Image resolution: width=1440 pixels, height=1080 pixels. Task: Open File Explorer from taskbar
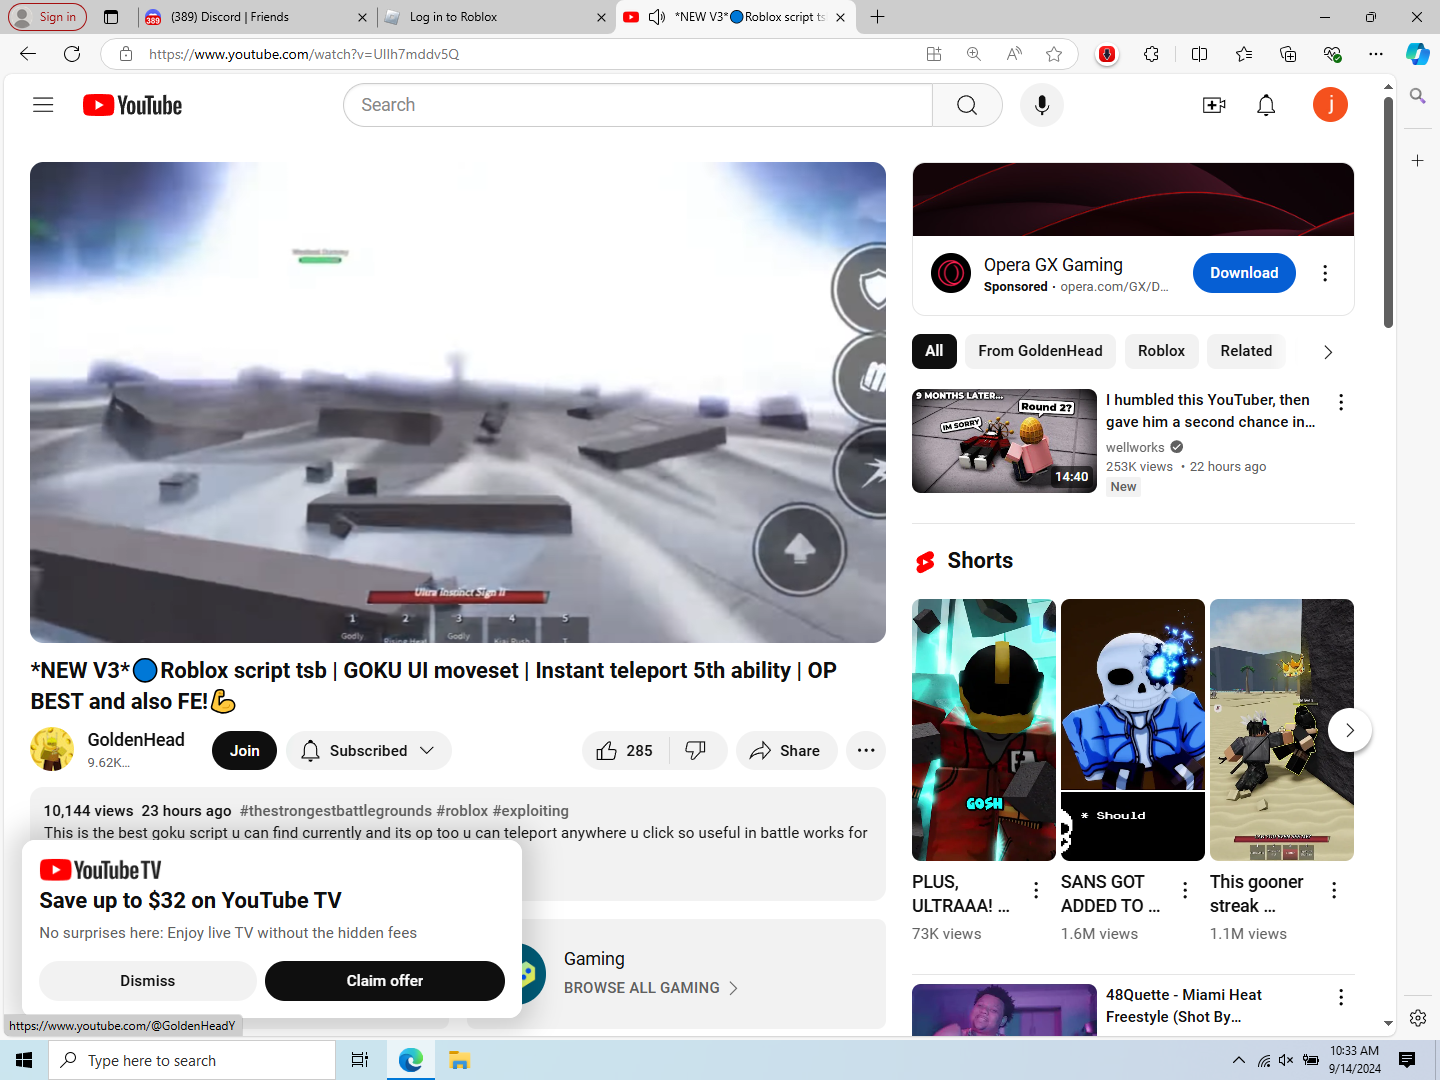point(459,1060)
